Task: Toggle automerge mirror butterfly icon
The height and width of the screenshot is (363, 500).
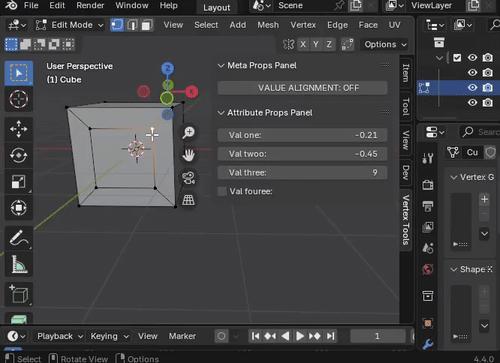Action: 289,44
